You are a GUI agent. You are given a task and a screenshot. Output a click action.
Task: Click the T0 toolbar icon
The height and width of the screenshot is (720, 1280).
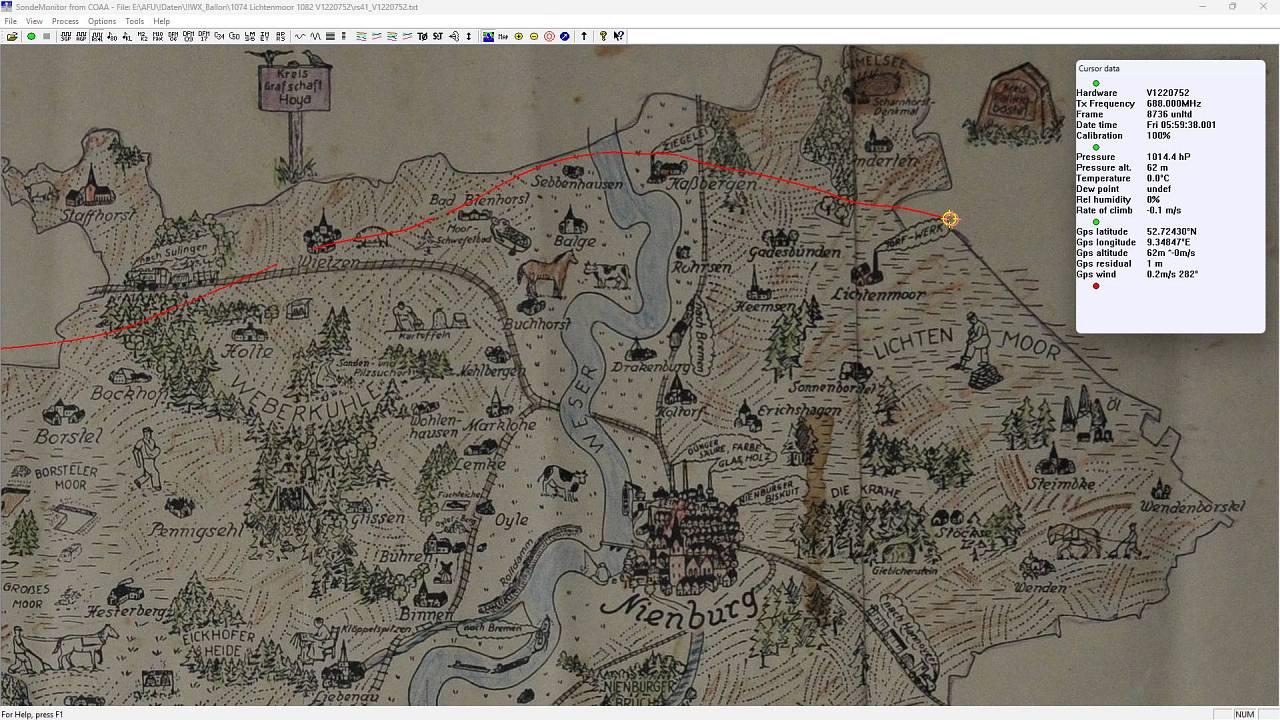tap(423, 36)
